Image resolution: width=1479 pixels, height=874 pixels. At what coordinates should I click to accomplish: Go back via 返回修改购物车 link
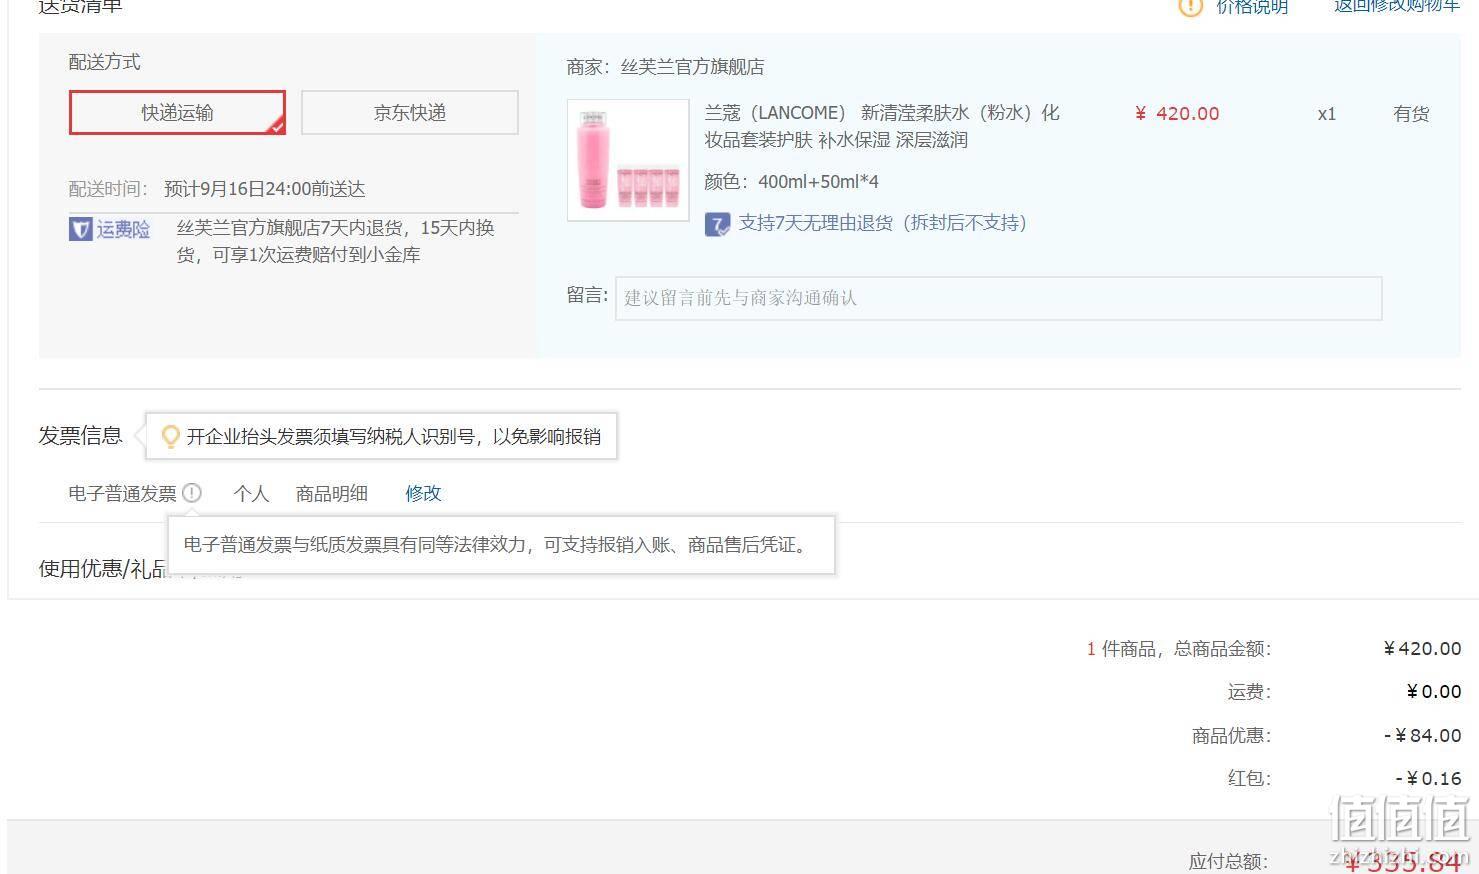pyautogui.click(x=1397, y=7)
